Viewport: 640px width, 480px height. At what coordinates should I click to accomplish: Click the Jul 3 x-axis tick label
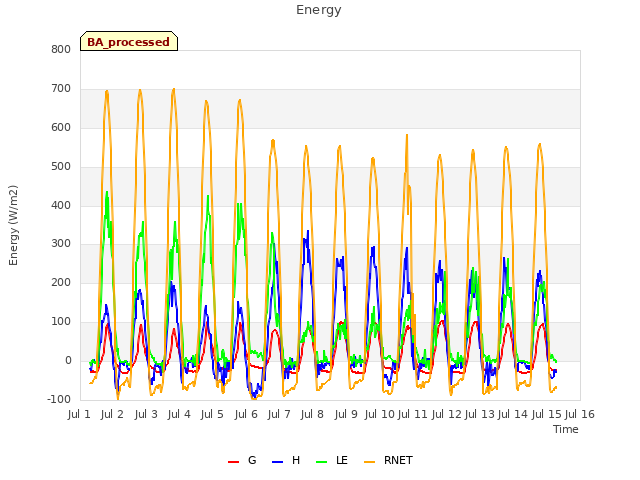tap(146, 414)
